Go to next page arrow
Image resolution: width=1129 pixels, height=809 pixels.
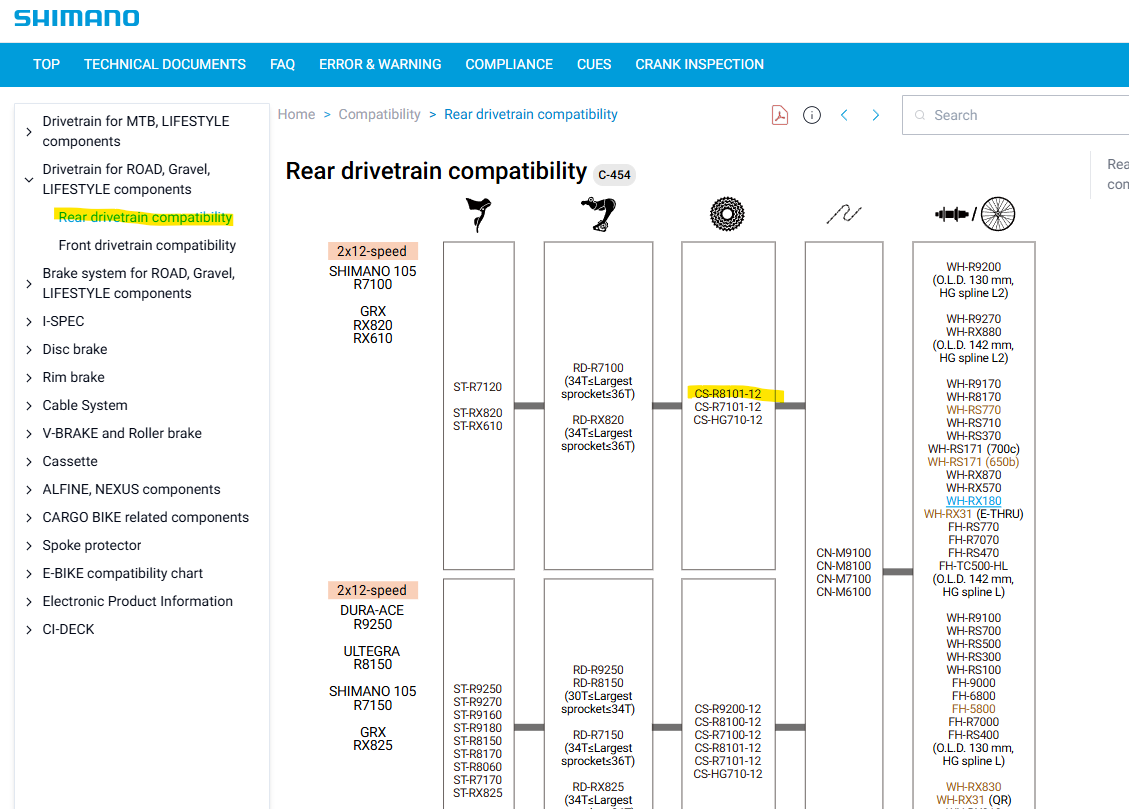[876, 115]
